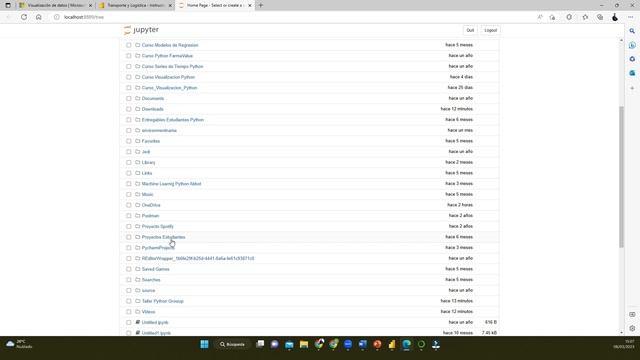The height and width of the screenshot is (360, 640).
Task: Close the Transporte y Logística tab
Action: (170, 5)
